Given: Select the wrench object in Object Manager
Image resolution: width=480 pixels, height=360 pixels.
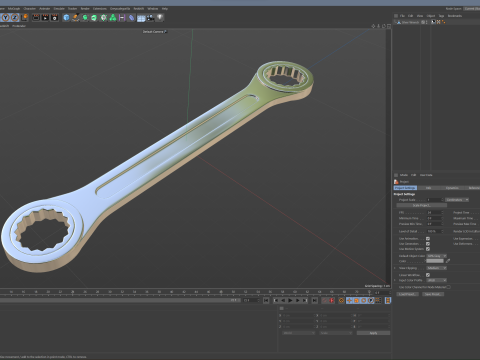Looking at the screenshot, I should 410,22.
